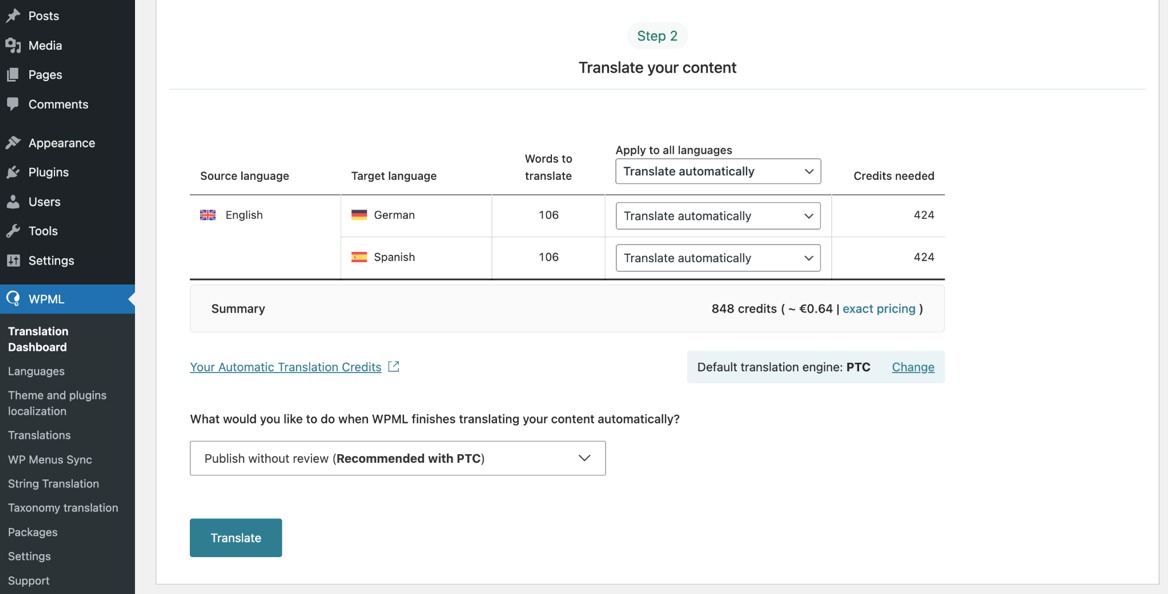Open Spanish translation method dropdown

click(x=718, y=258)
